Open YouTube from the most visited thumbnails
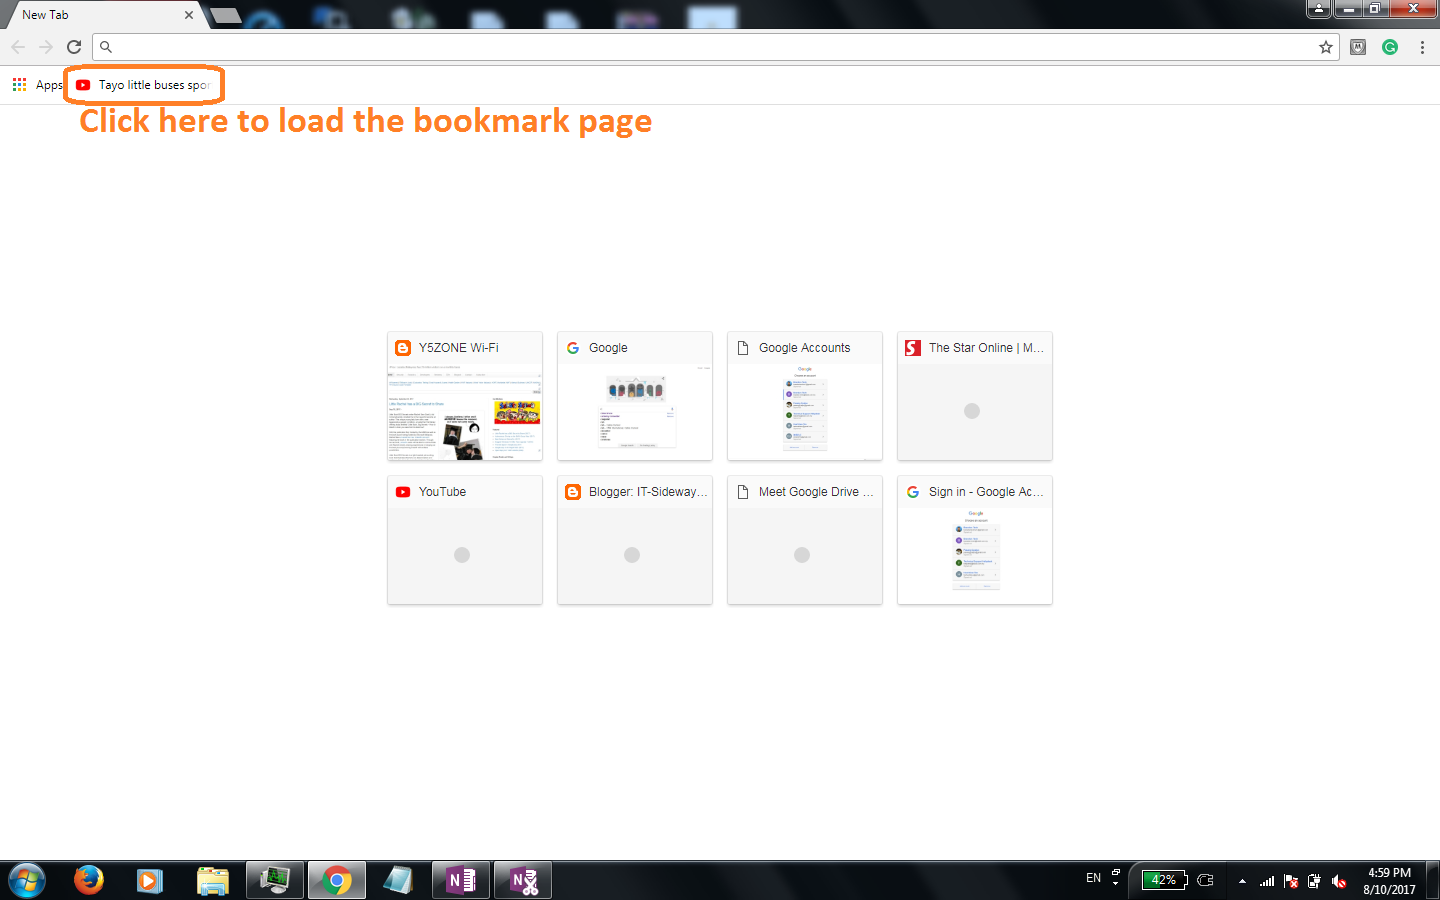The height and width of the screenshot is (900, 1440). (464, 540)
